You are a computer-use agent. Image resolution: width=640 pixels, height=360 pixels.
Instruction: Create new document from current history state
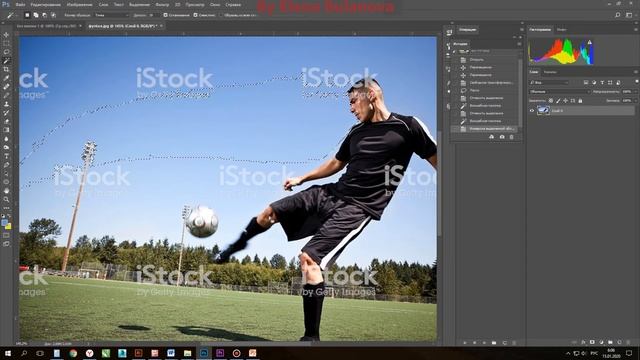tap(491, 137)
